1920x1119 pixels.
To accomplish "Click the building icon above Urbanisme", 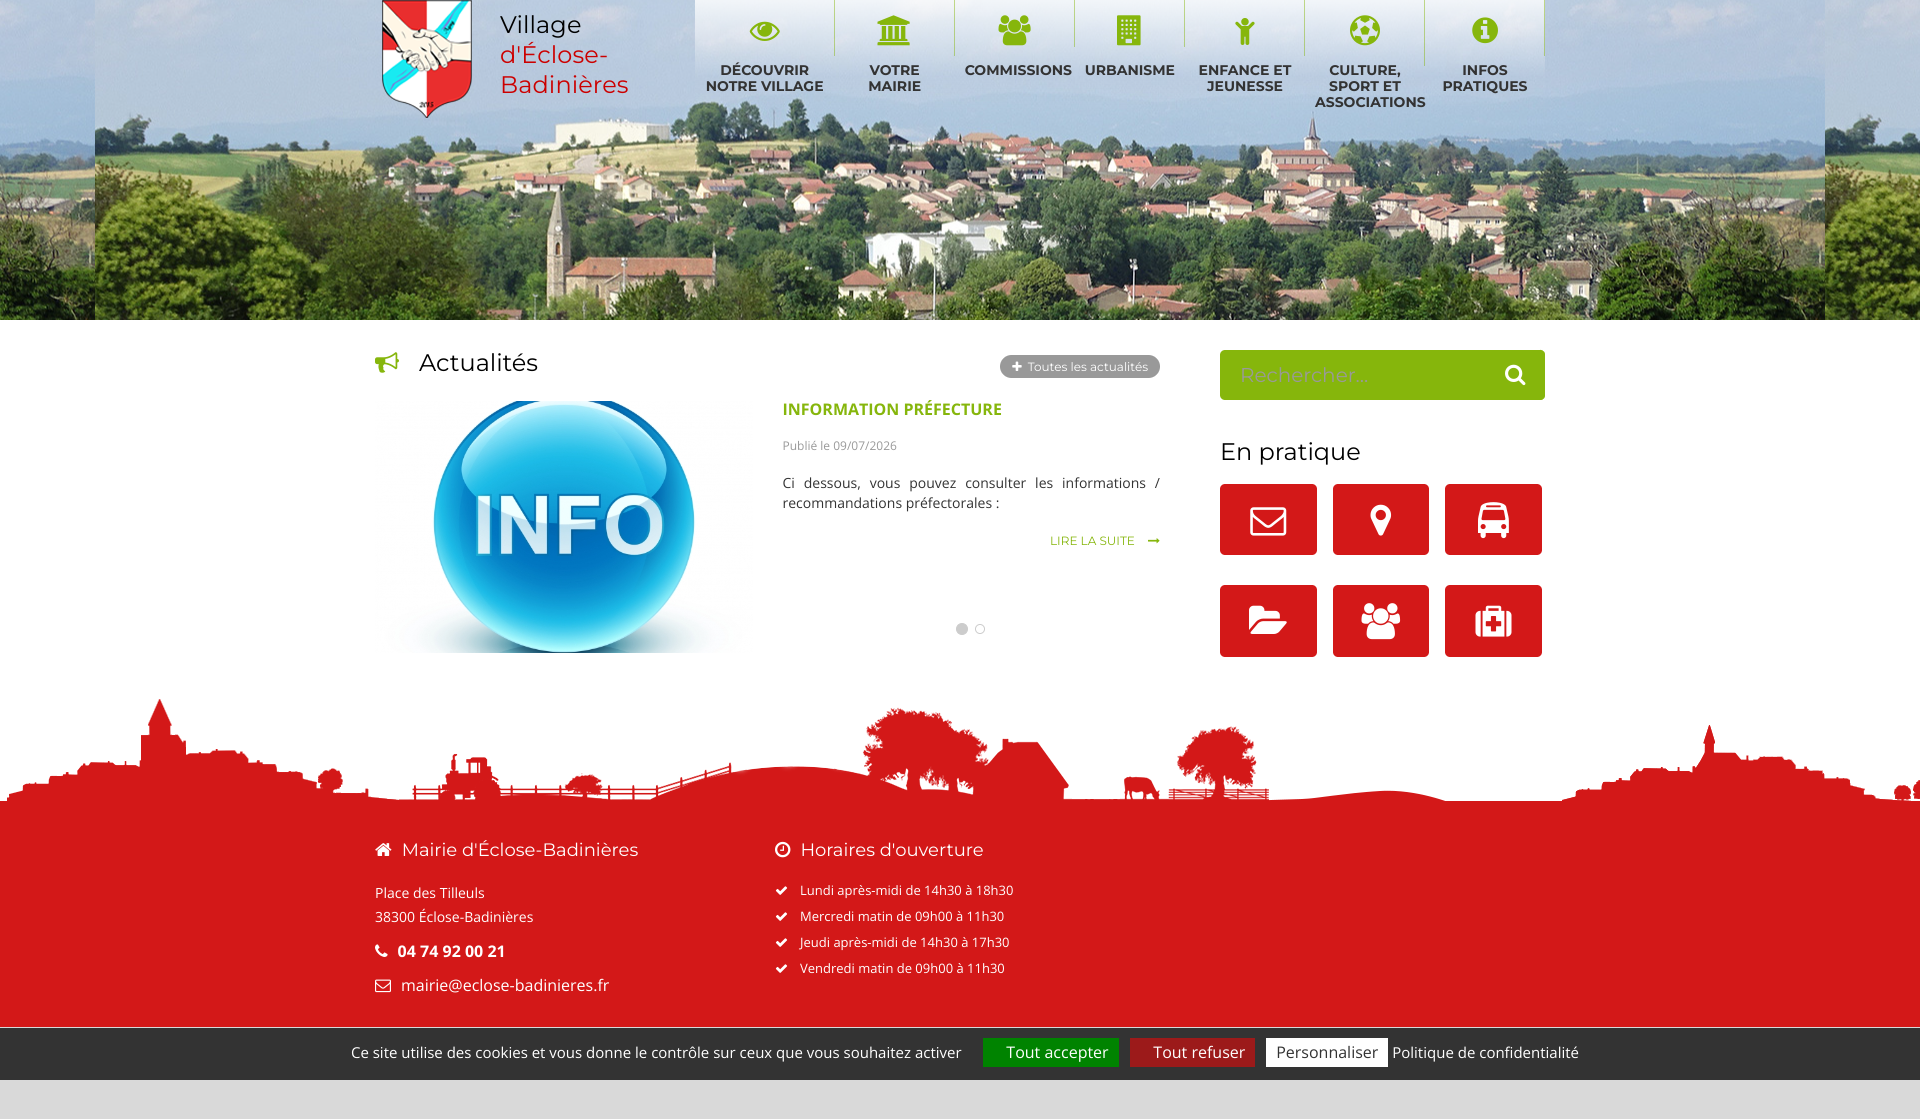I will pos(1129,30).
